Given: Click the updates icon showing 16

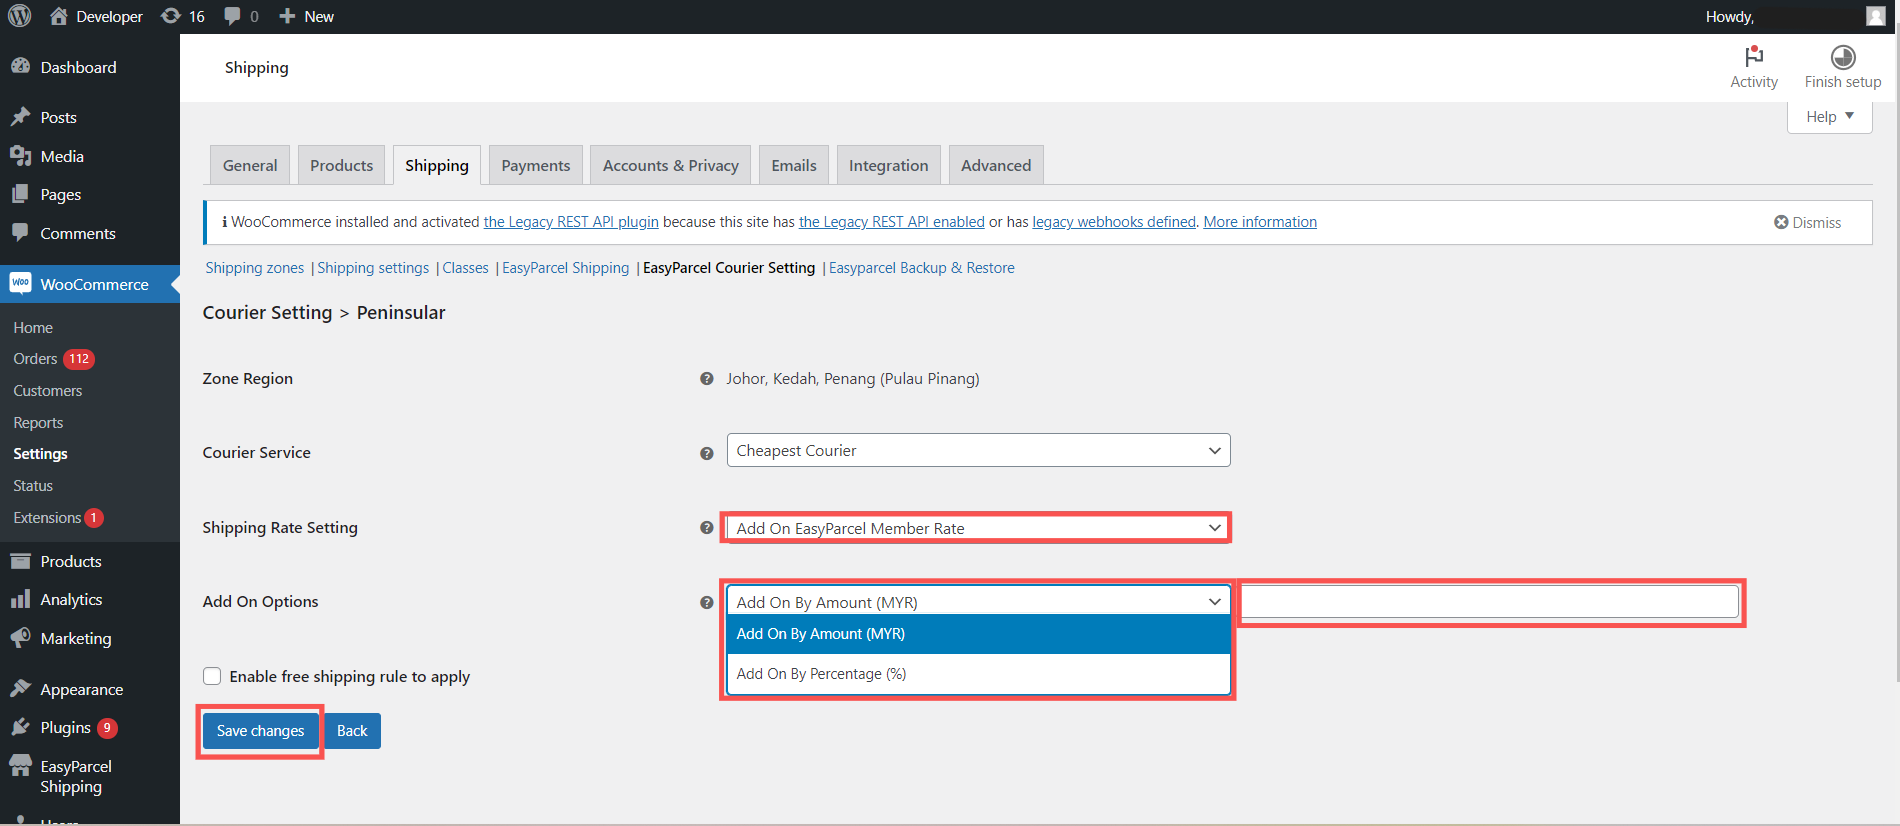Looking at the screenshot, I should [x=171, y=16].
